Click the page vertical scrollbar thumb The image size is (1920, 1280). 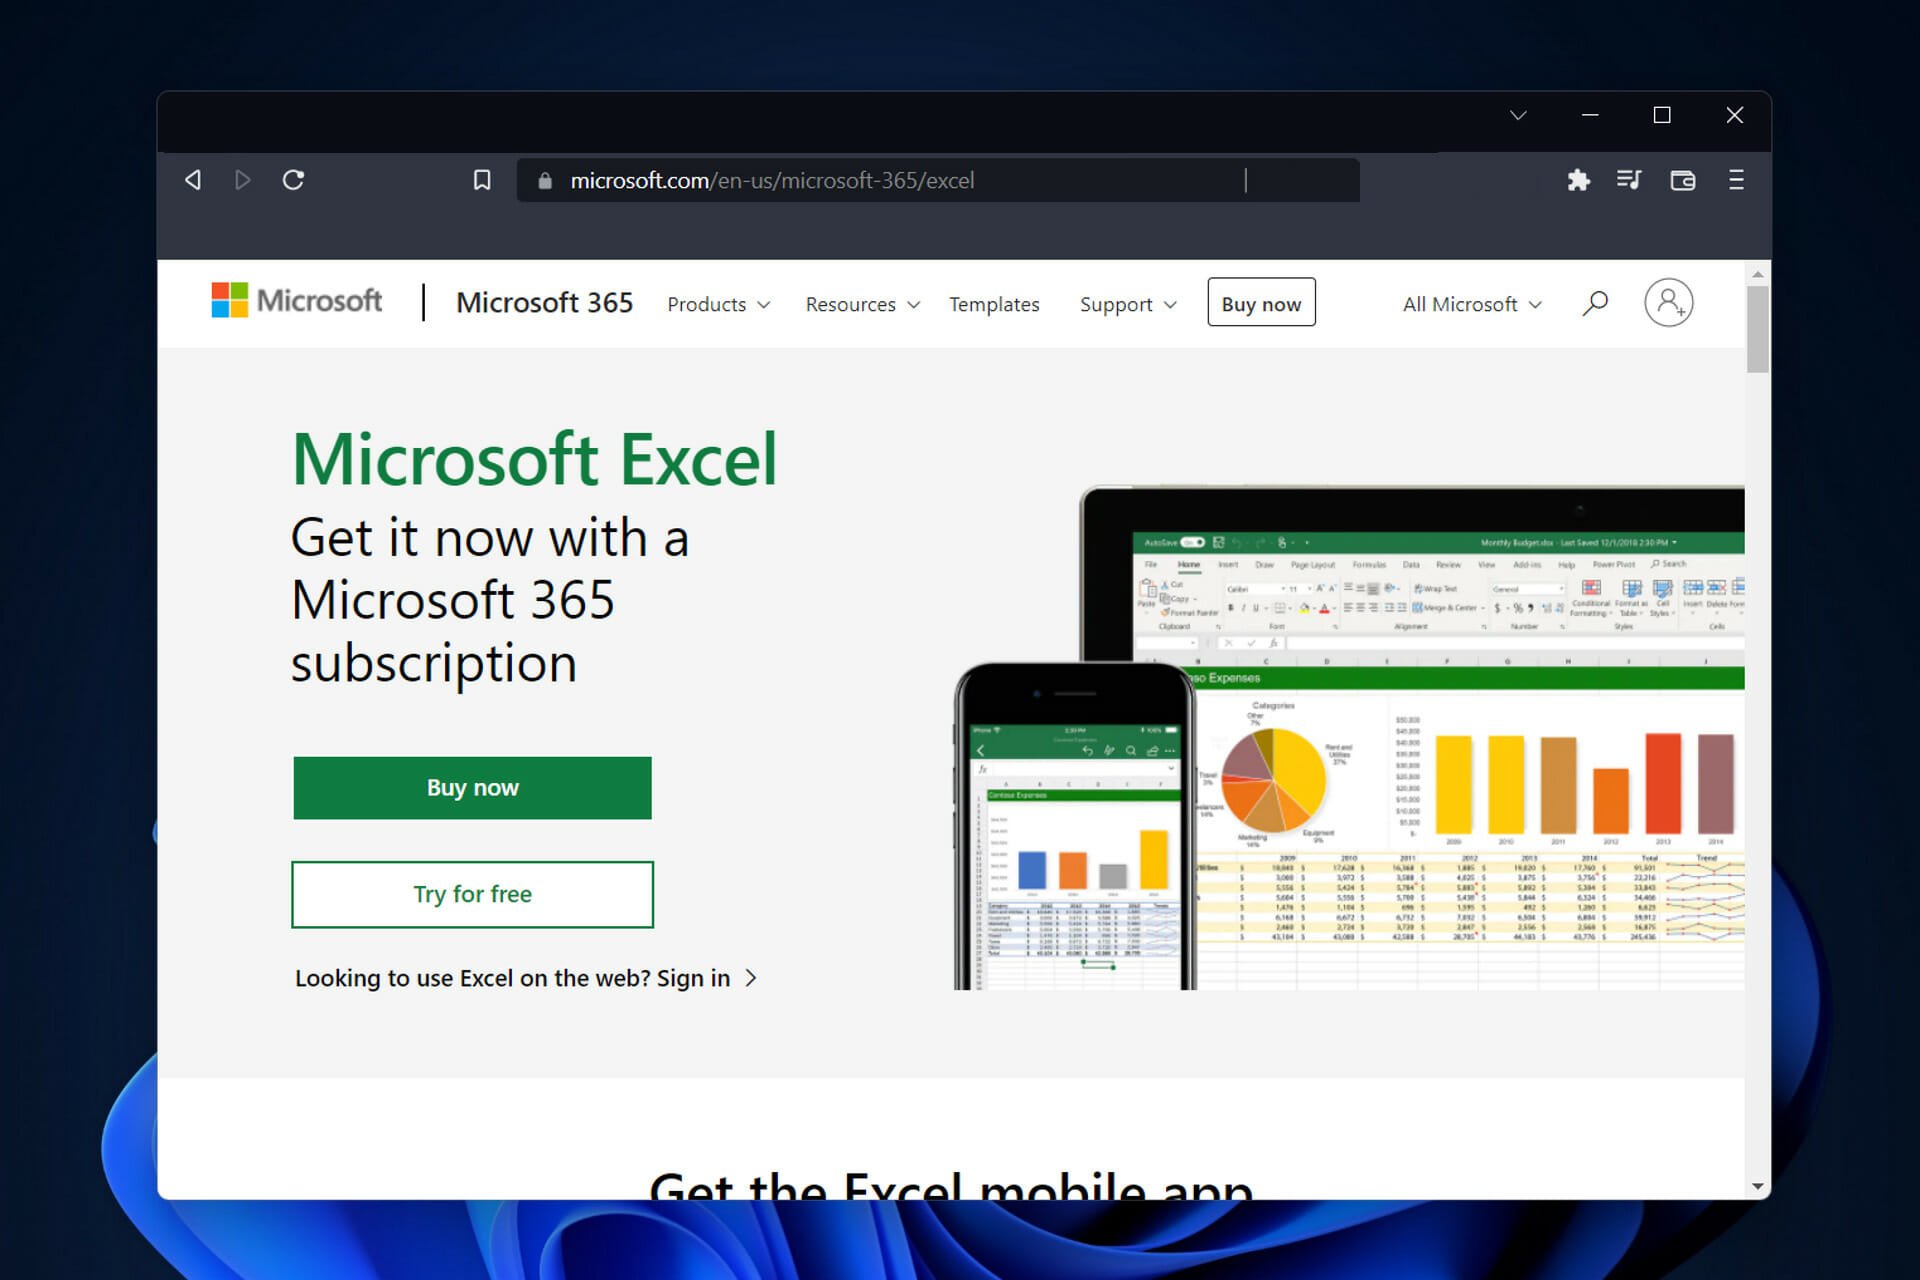[x=1757, y=329]
